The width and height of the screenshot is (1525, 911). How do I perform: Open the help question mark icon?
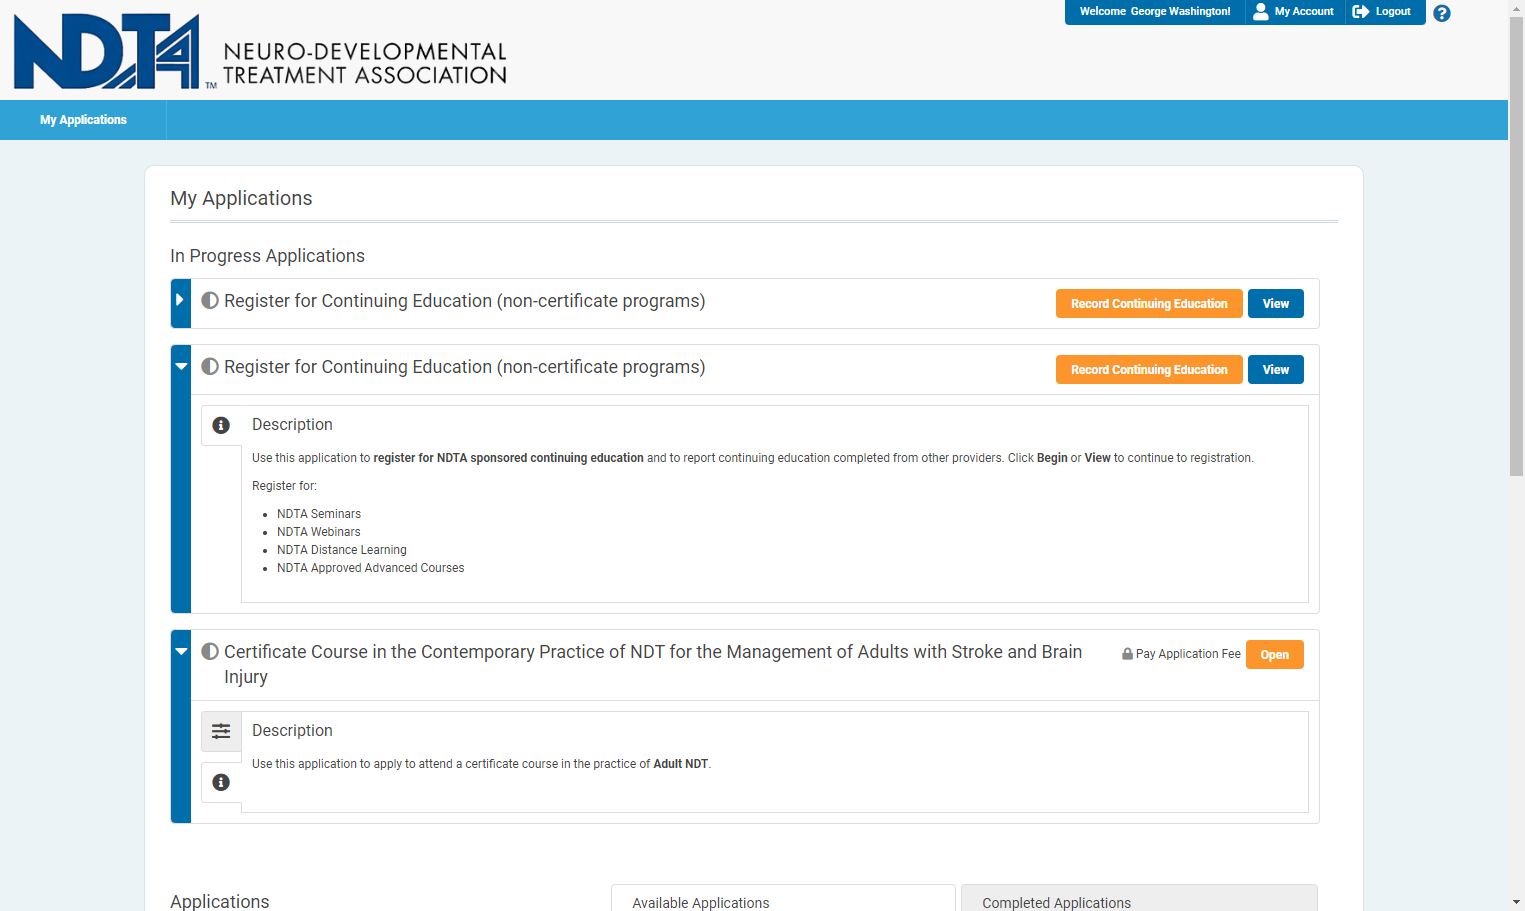(1442, 13)
